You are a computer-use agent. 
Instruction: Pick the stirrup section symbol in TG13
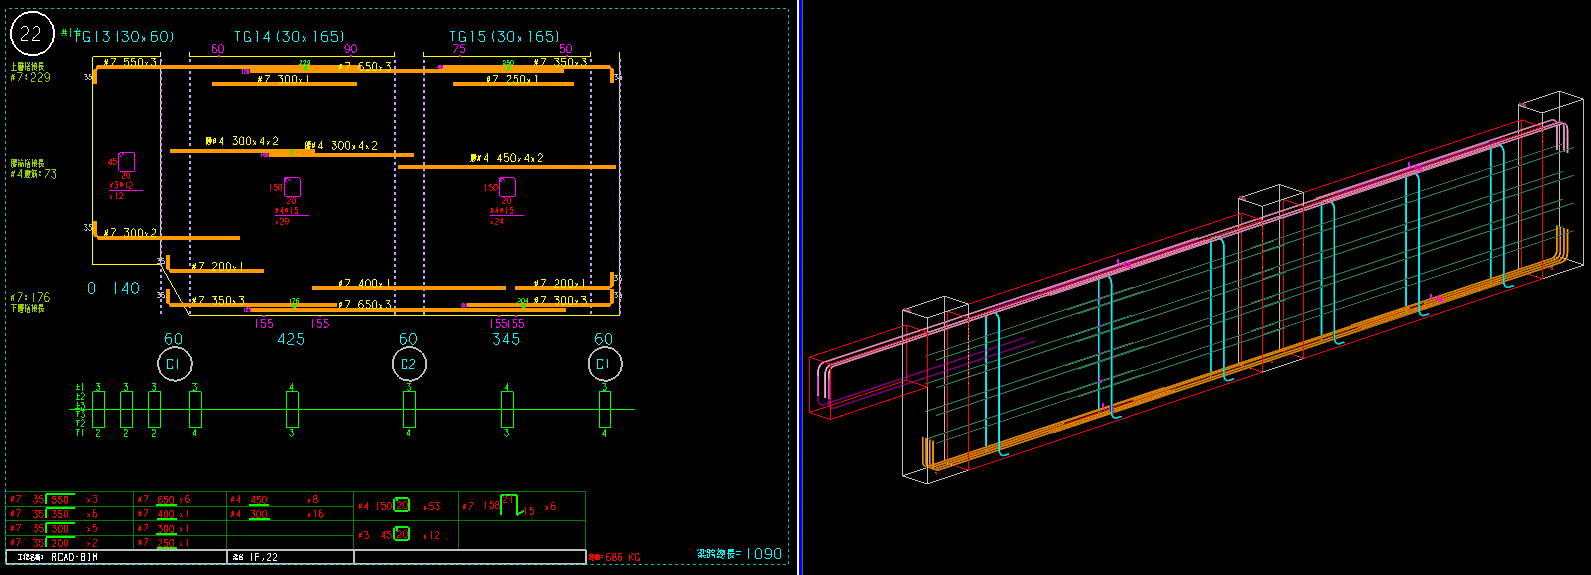(126, 162)
